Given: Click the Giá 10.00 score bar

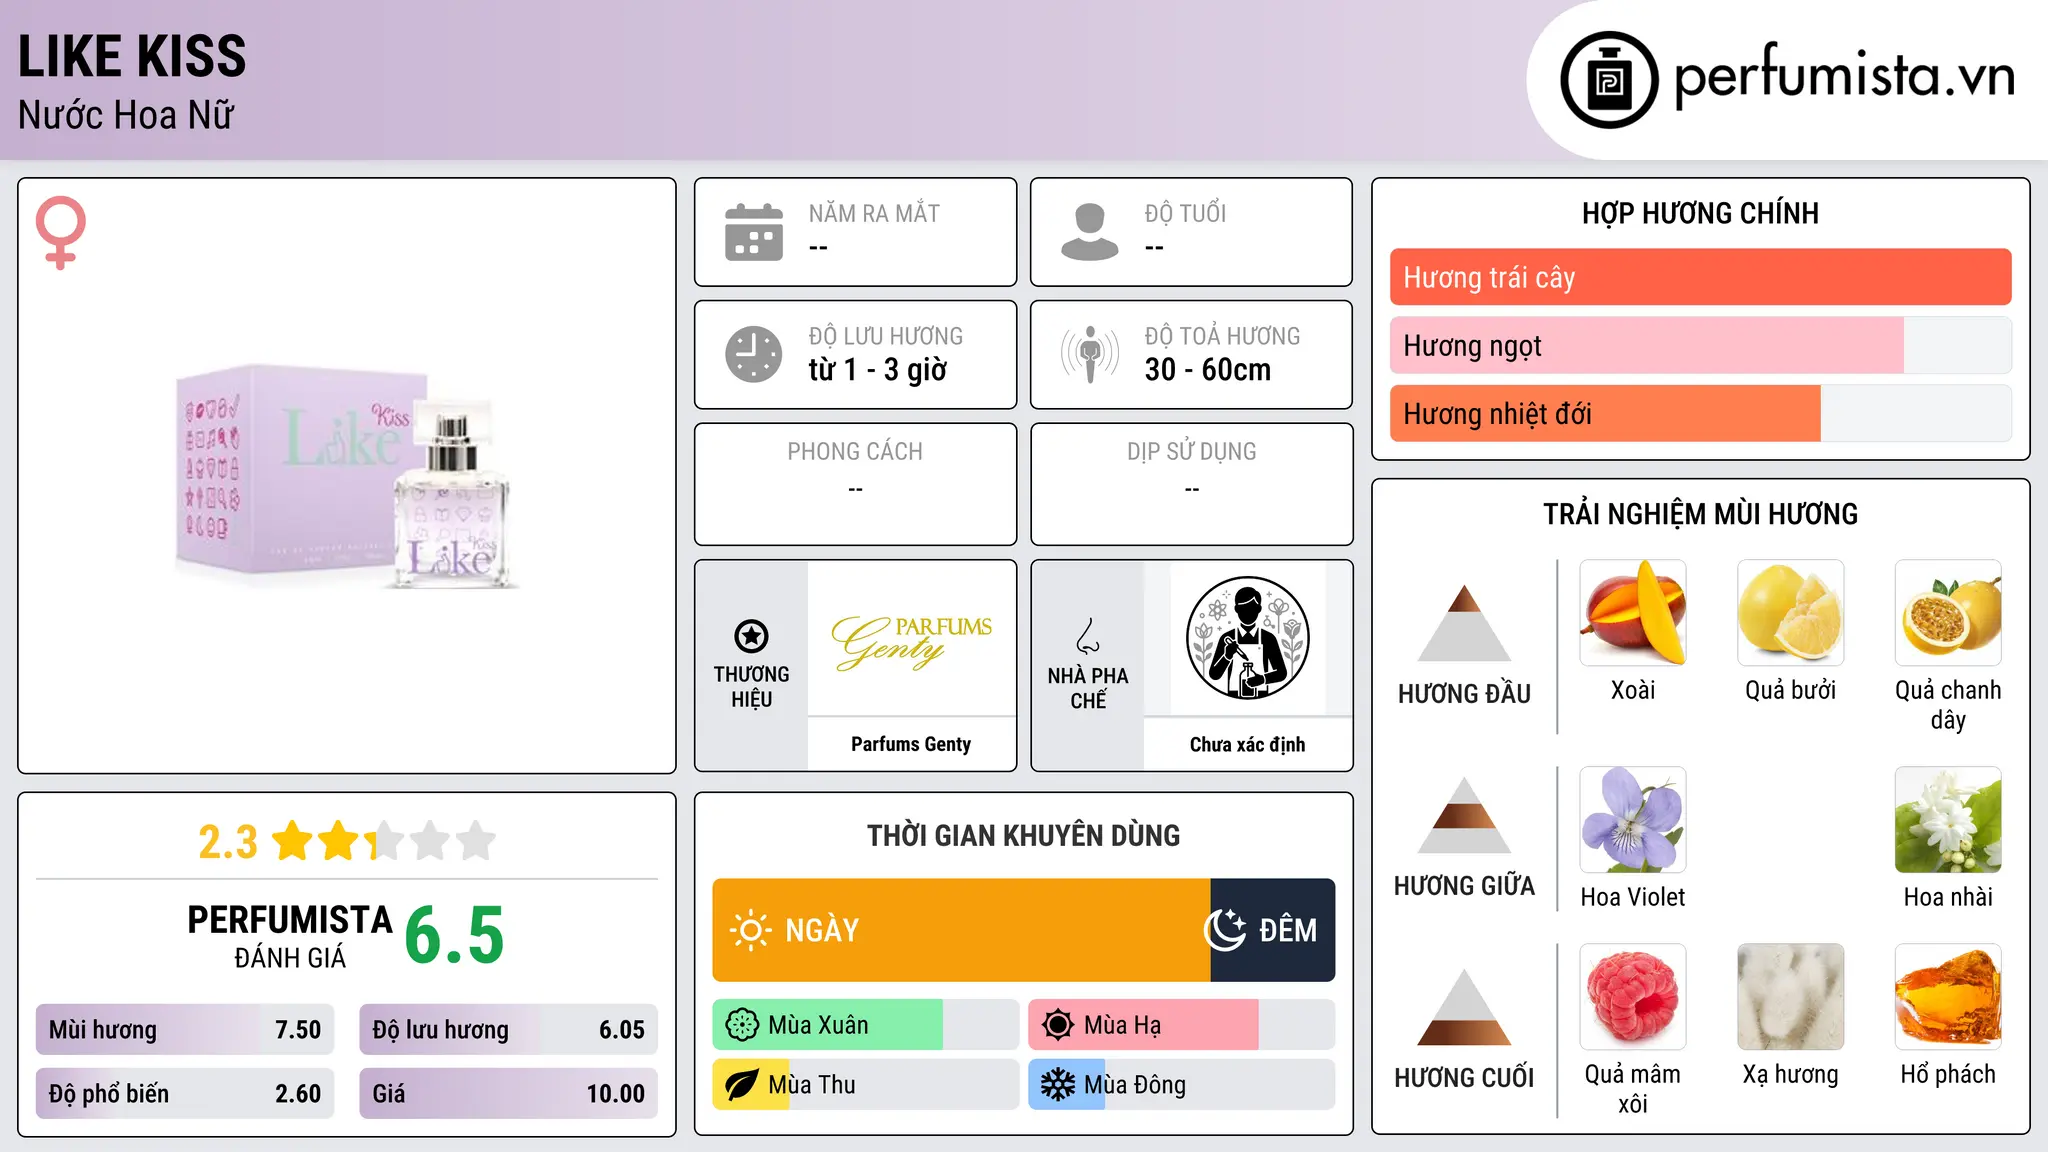Looking at the screenshot, I should (x=508, y=1094).
